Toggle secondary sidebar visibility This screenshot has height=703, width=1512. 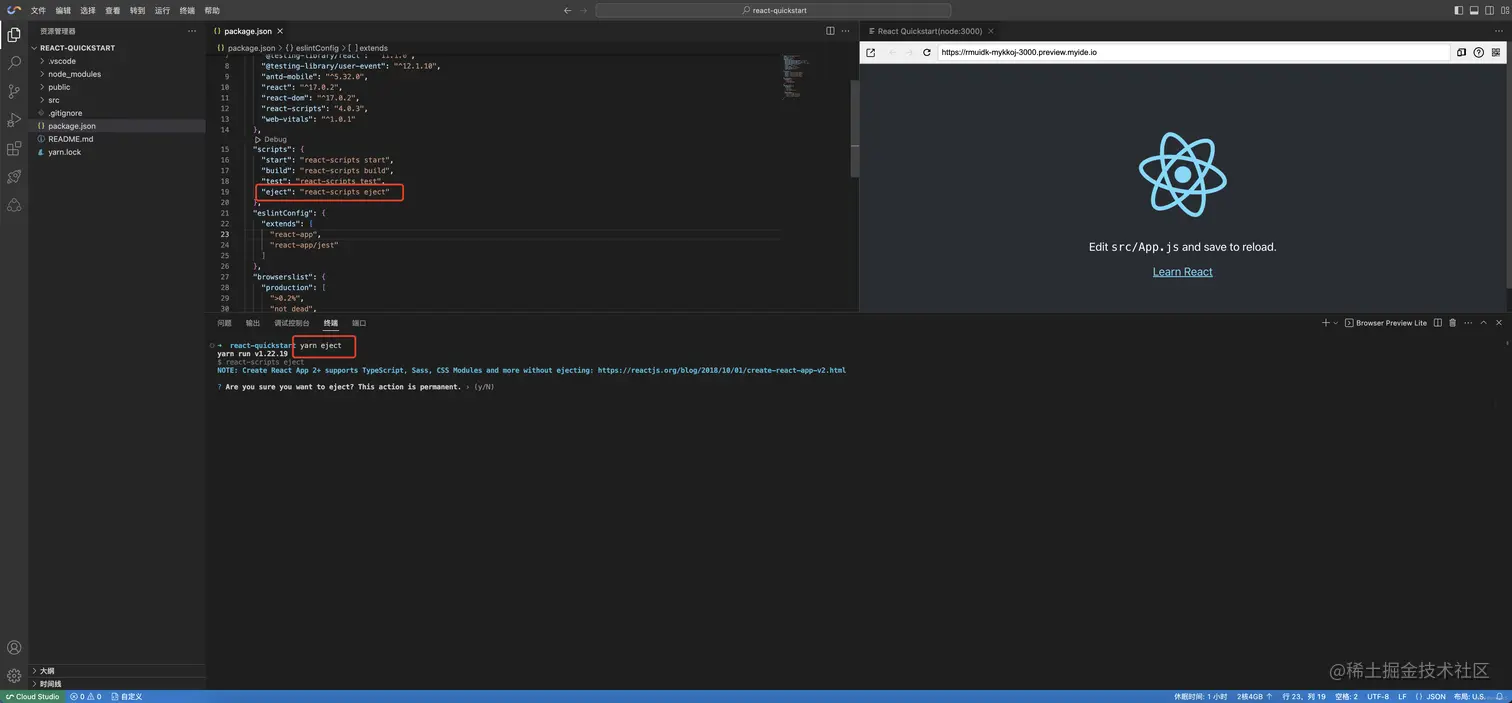[x=1487, y=10]
